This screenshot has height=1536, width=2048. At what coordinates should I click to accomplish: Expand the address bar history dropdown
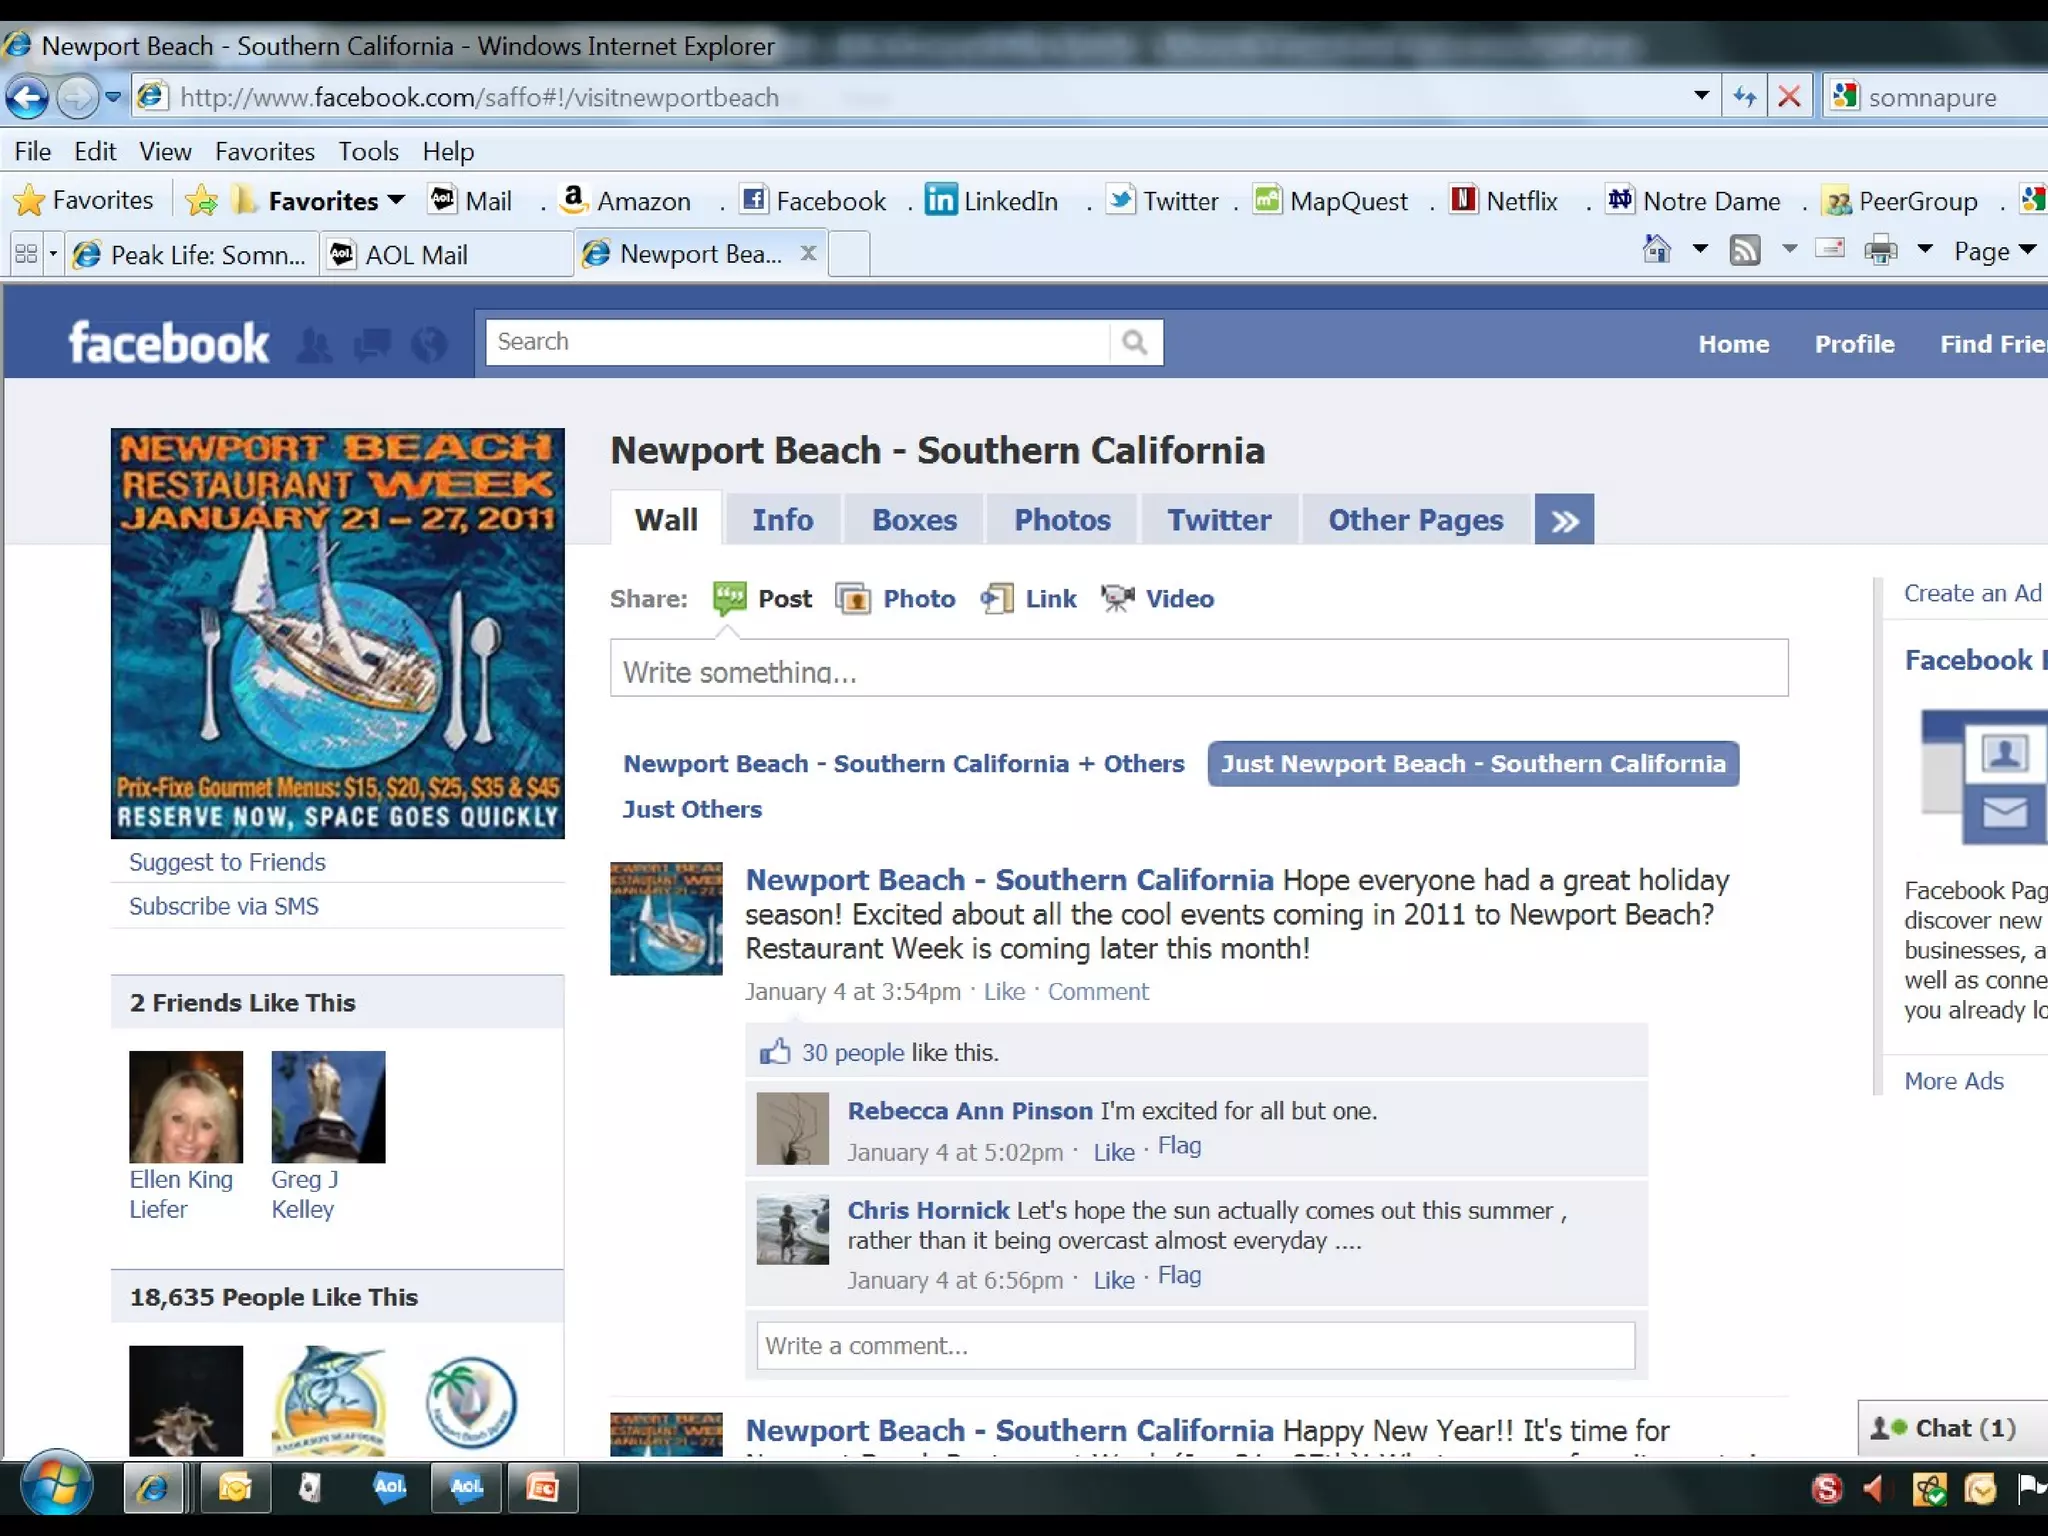coord(1701,96)
